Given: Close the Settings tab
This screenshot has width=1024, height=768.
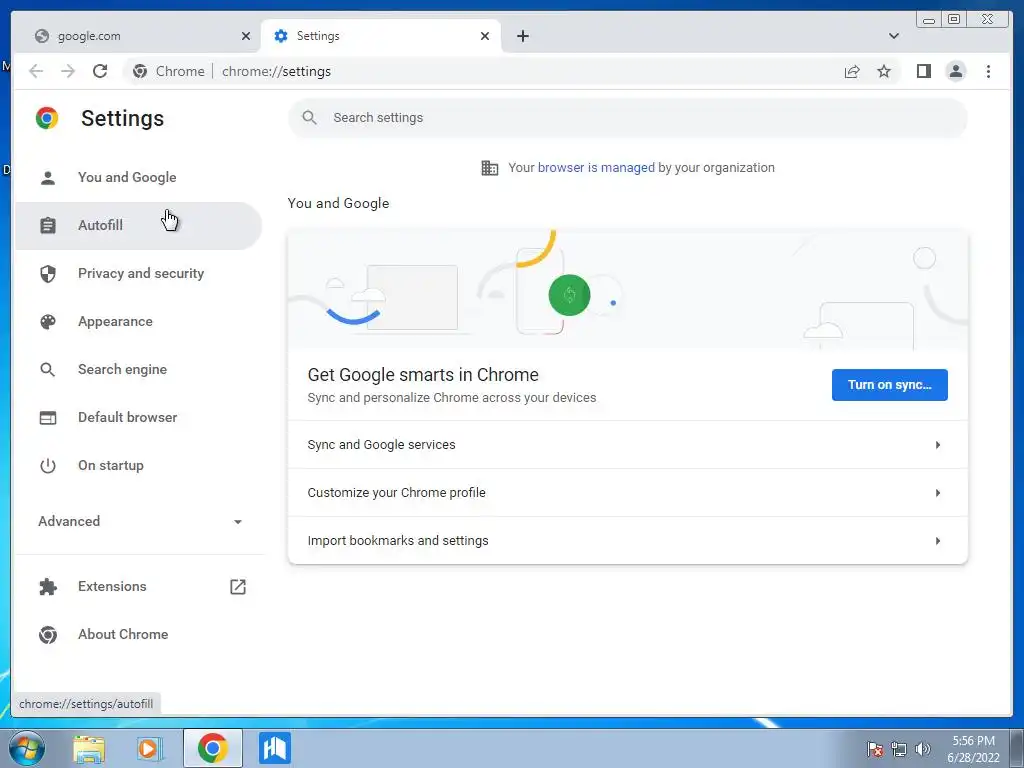Looking at the screenshot, I should (485, 36).
